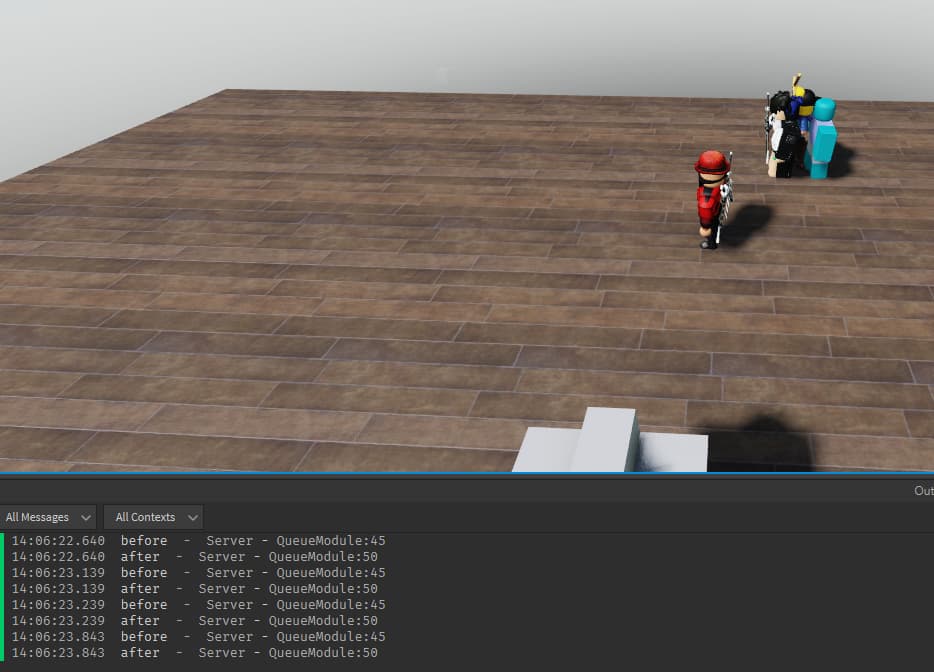The image size is (934, 672).
Task: Select log line 14:06:22.640 after QueueModule:50
Action: point(194,557)
